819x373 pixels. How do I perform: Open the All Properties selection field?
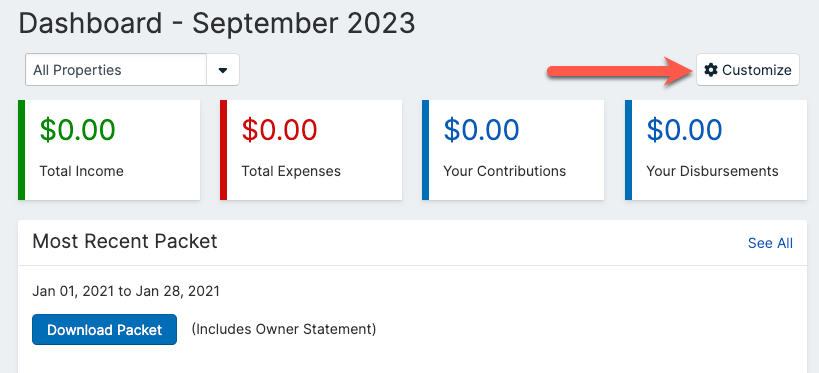[116, 70]
